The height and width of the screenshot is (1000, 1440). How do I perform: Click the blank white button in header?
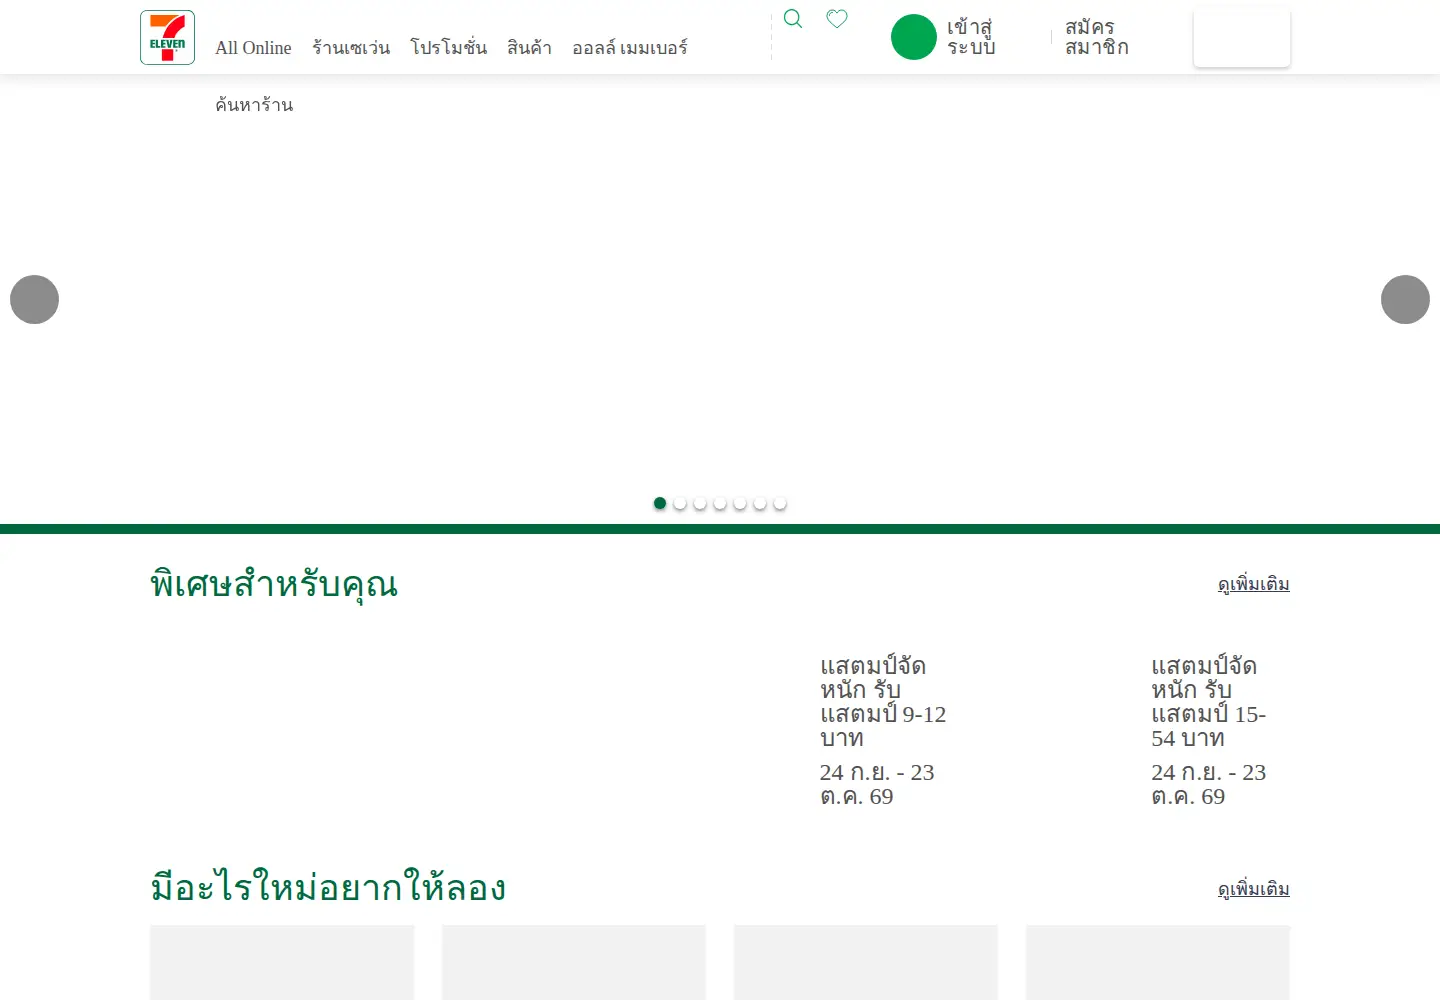(x=1242, y=37)
